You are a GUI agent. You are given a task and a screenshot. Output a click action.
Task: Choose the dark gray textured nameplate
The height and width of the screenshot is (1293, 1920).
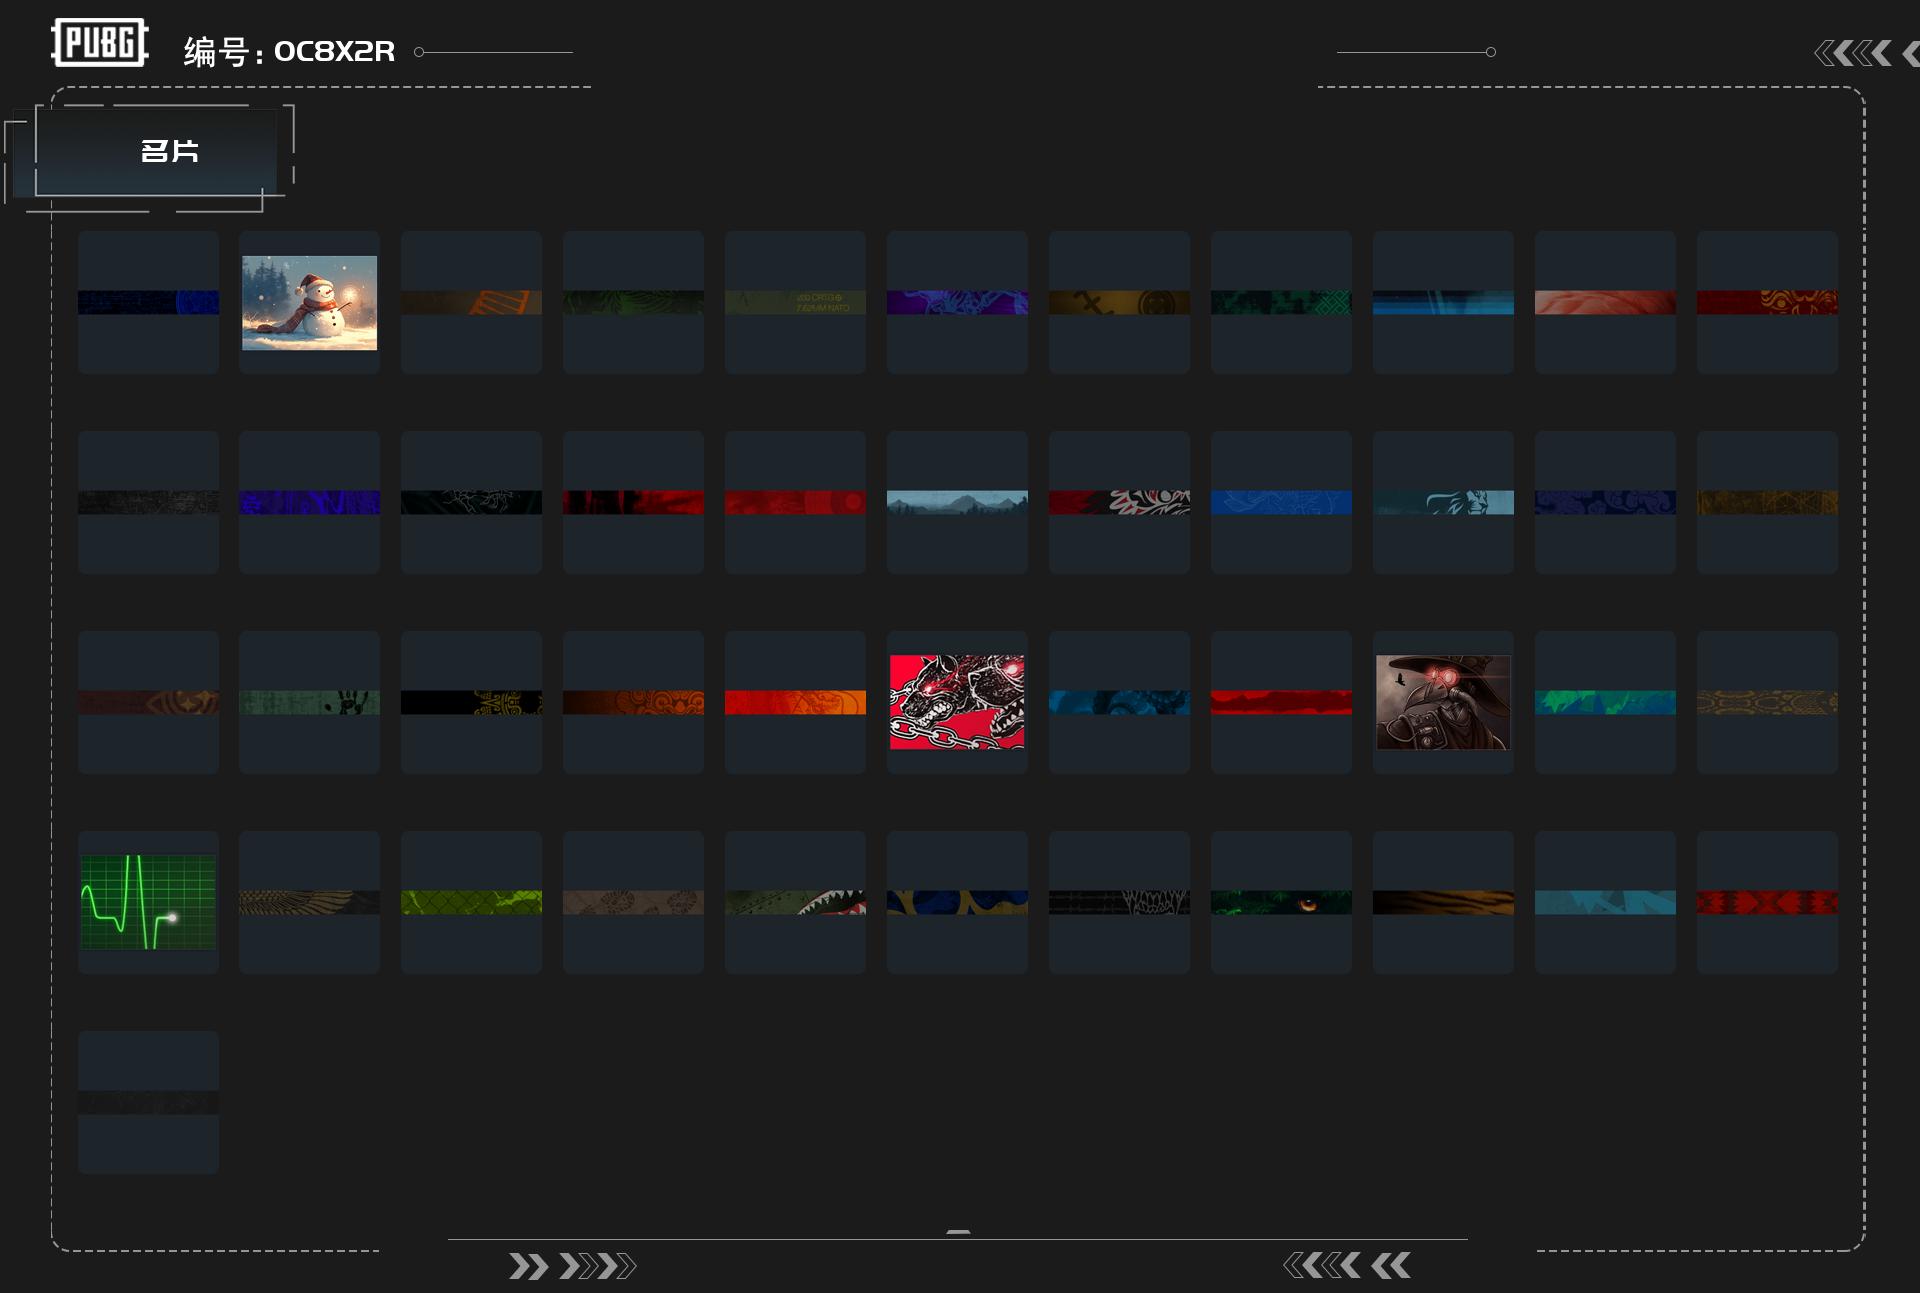148,502
